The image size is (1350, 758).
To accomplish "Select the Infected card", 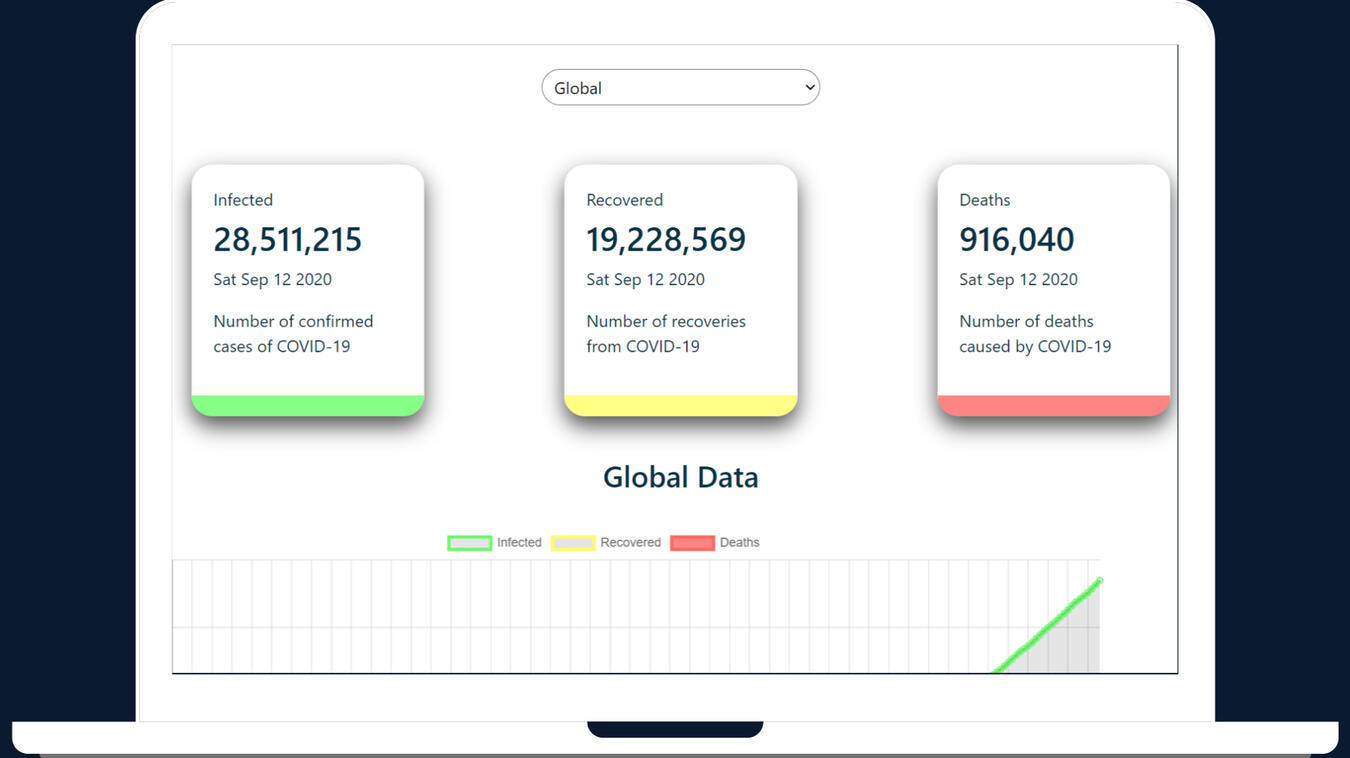I will (307, 290).
